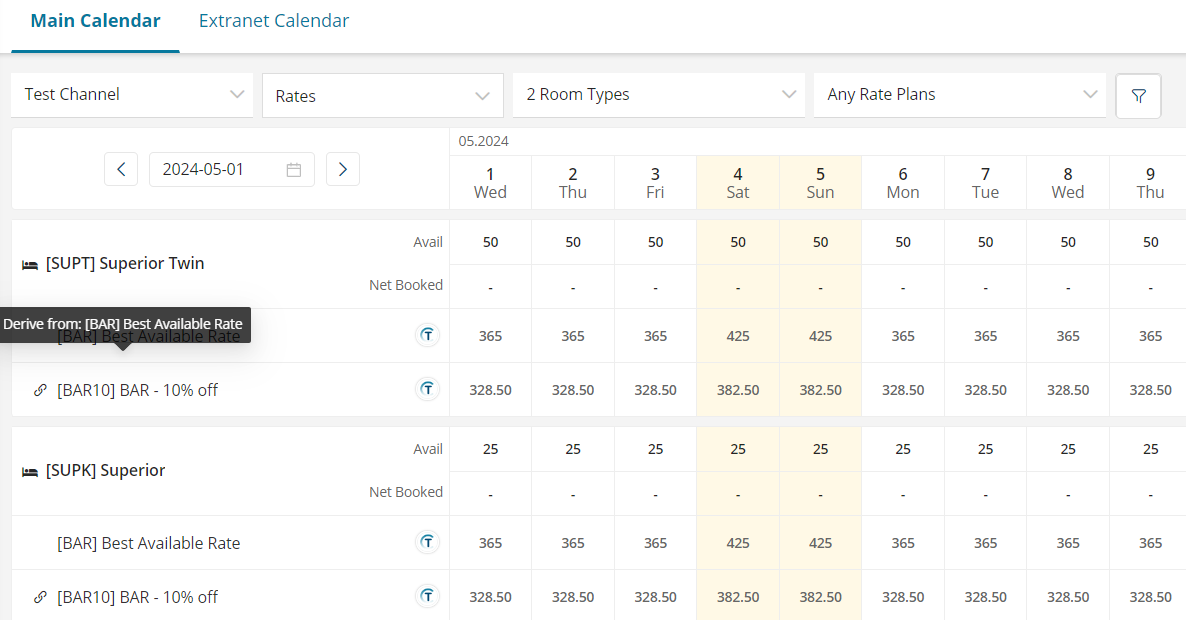
Task: Go to previous date range arrow
Action: [x=121, y=169]
